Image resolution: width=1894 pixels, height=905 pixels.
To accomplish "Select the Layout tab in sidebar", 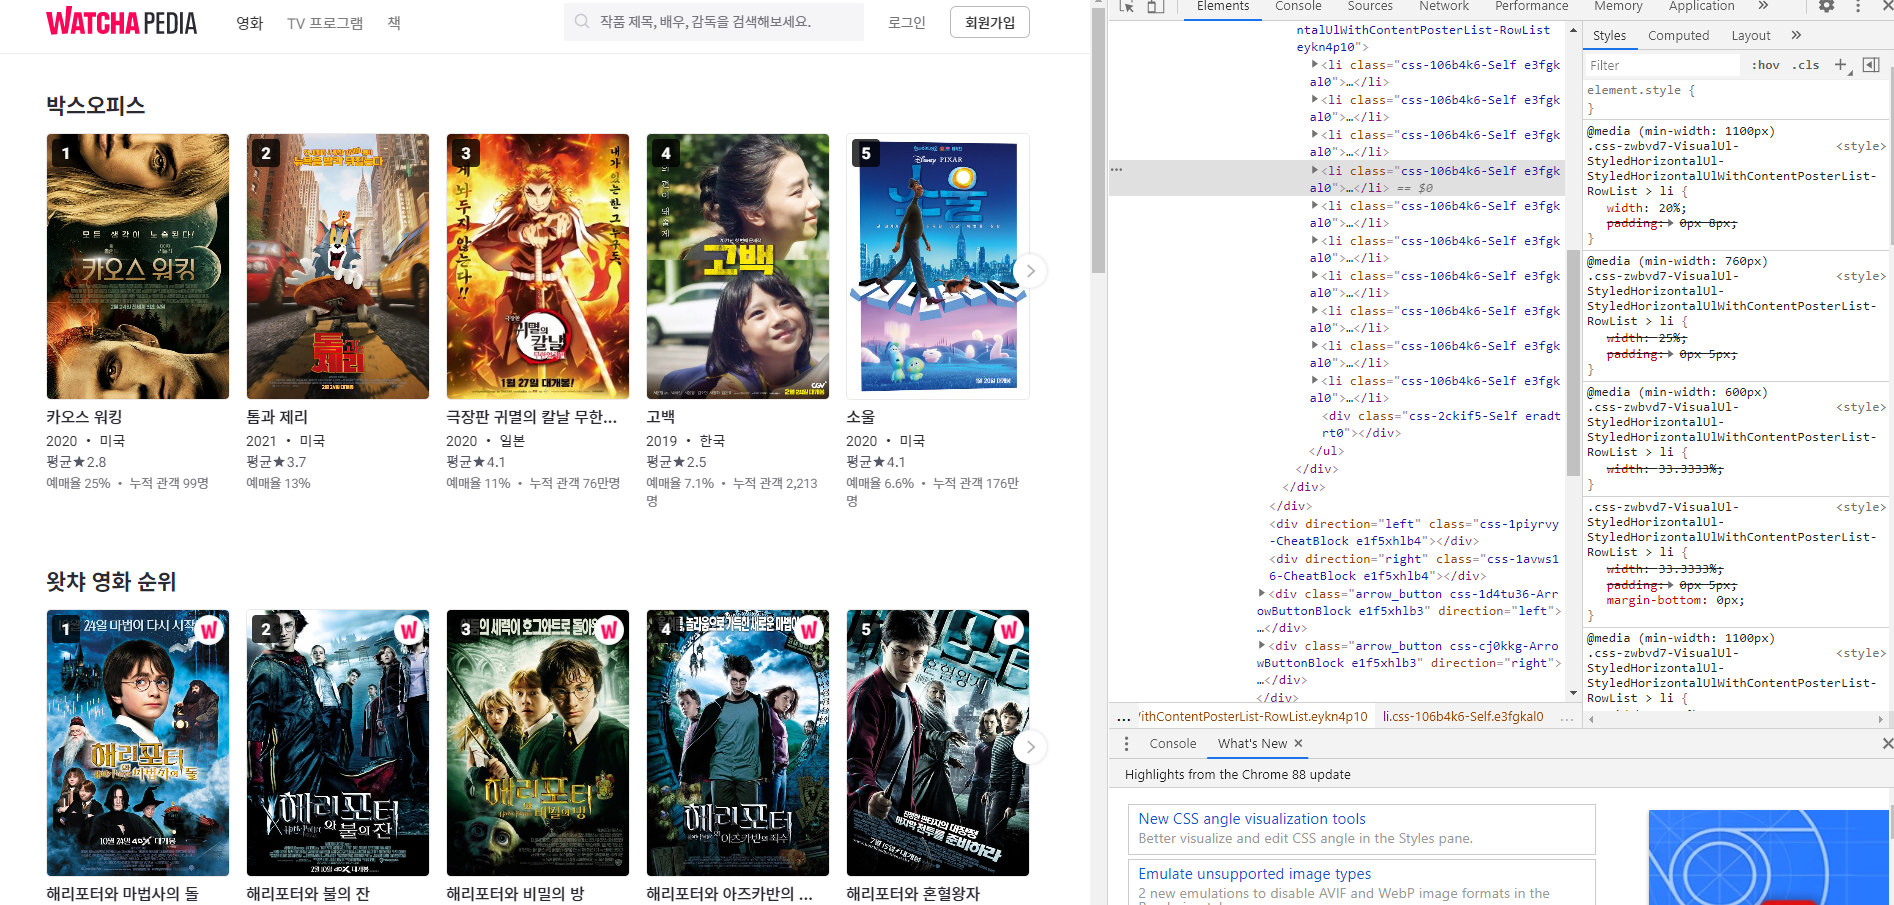I will click(x=1750, y=35).
